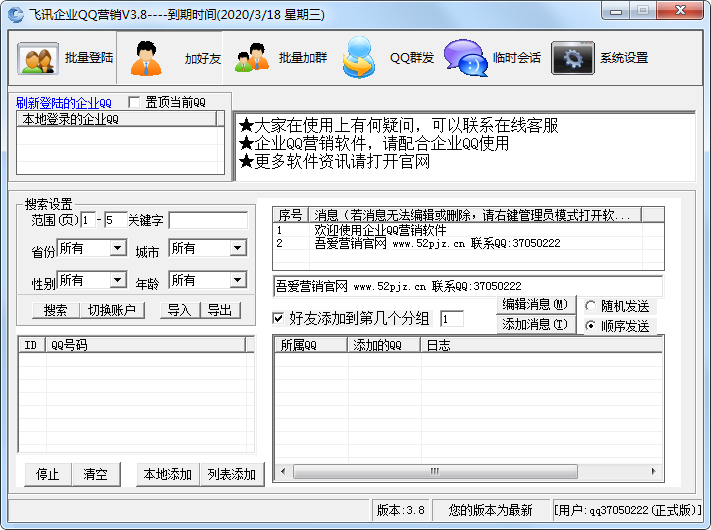
Task: Open the 年龄 dropdown list
Action: coord(237,280)
